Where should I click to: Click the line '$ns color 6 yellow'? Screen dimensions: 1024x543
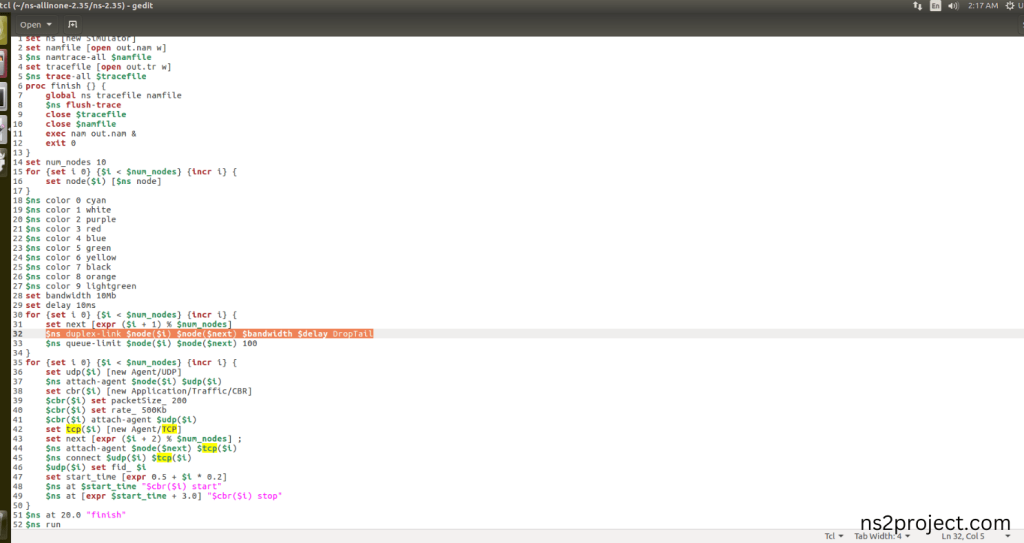pyautogui.click(x=71, y=257)
